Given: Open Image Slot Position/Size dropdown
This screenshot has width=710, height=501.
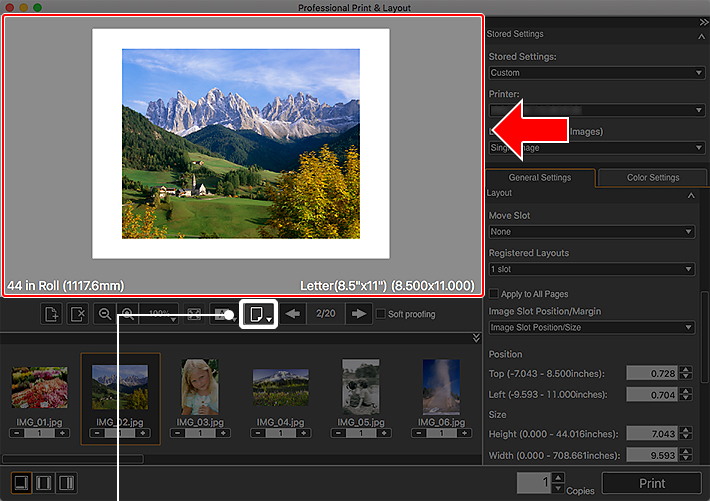Looking at the screenshot, I should (591, 328).
